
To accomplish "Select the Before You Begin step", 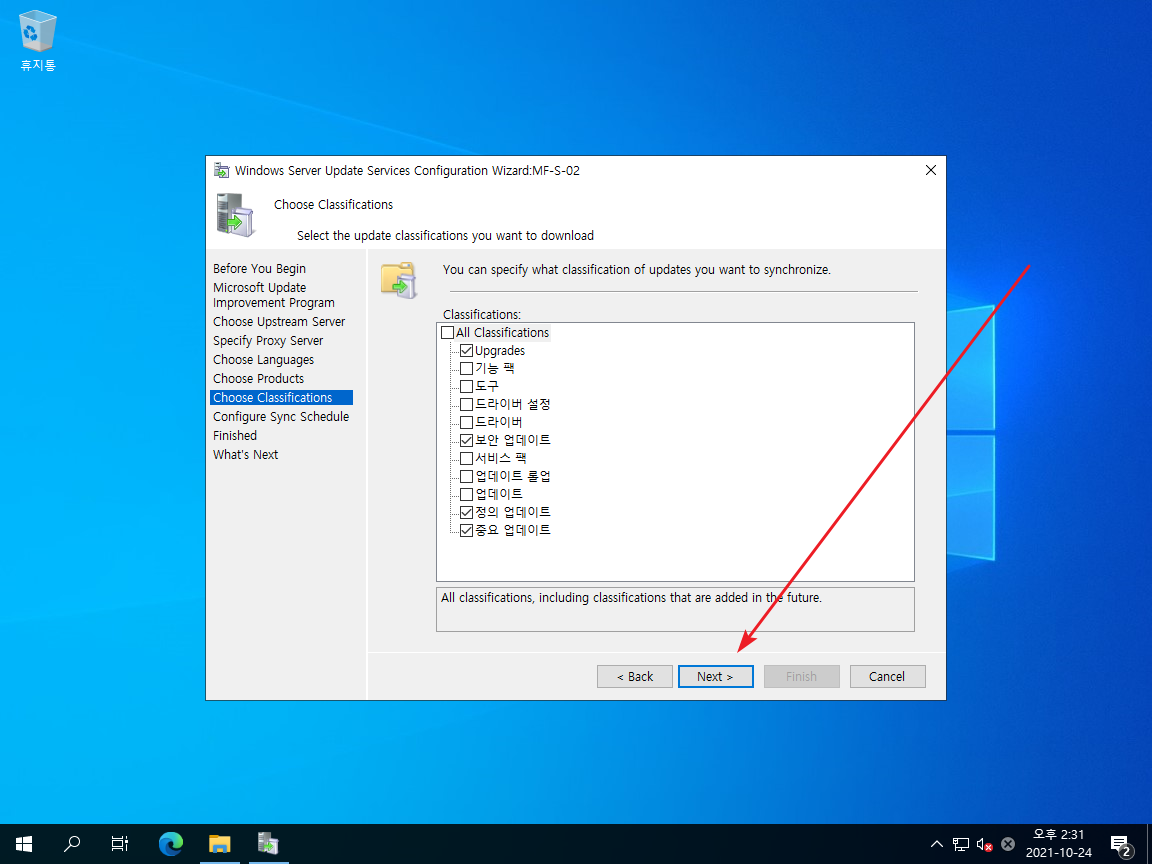I will [x=259, y=269].
